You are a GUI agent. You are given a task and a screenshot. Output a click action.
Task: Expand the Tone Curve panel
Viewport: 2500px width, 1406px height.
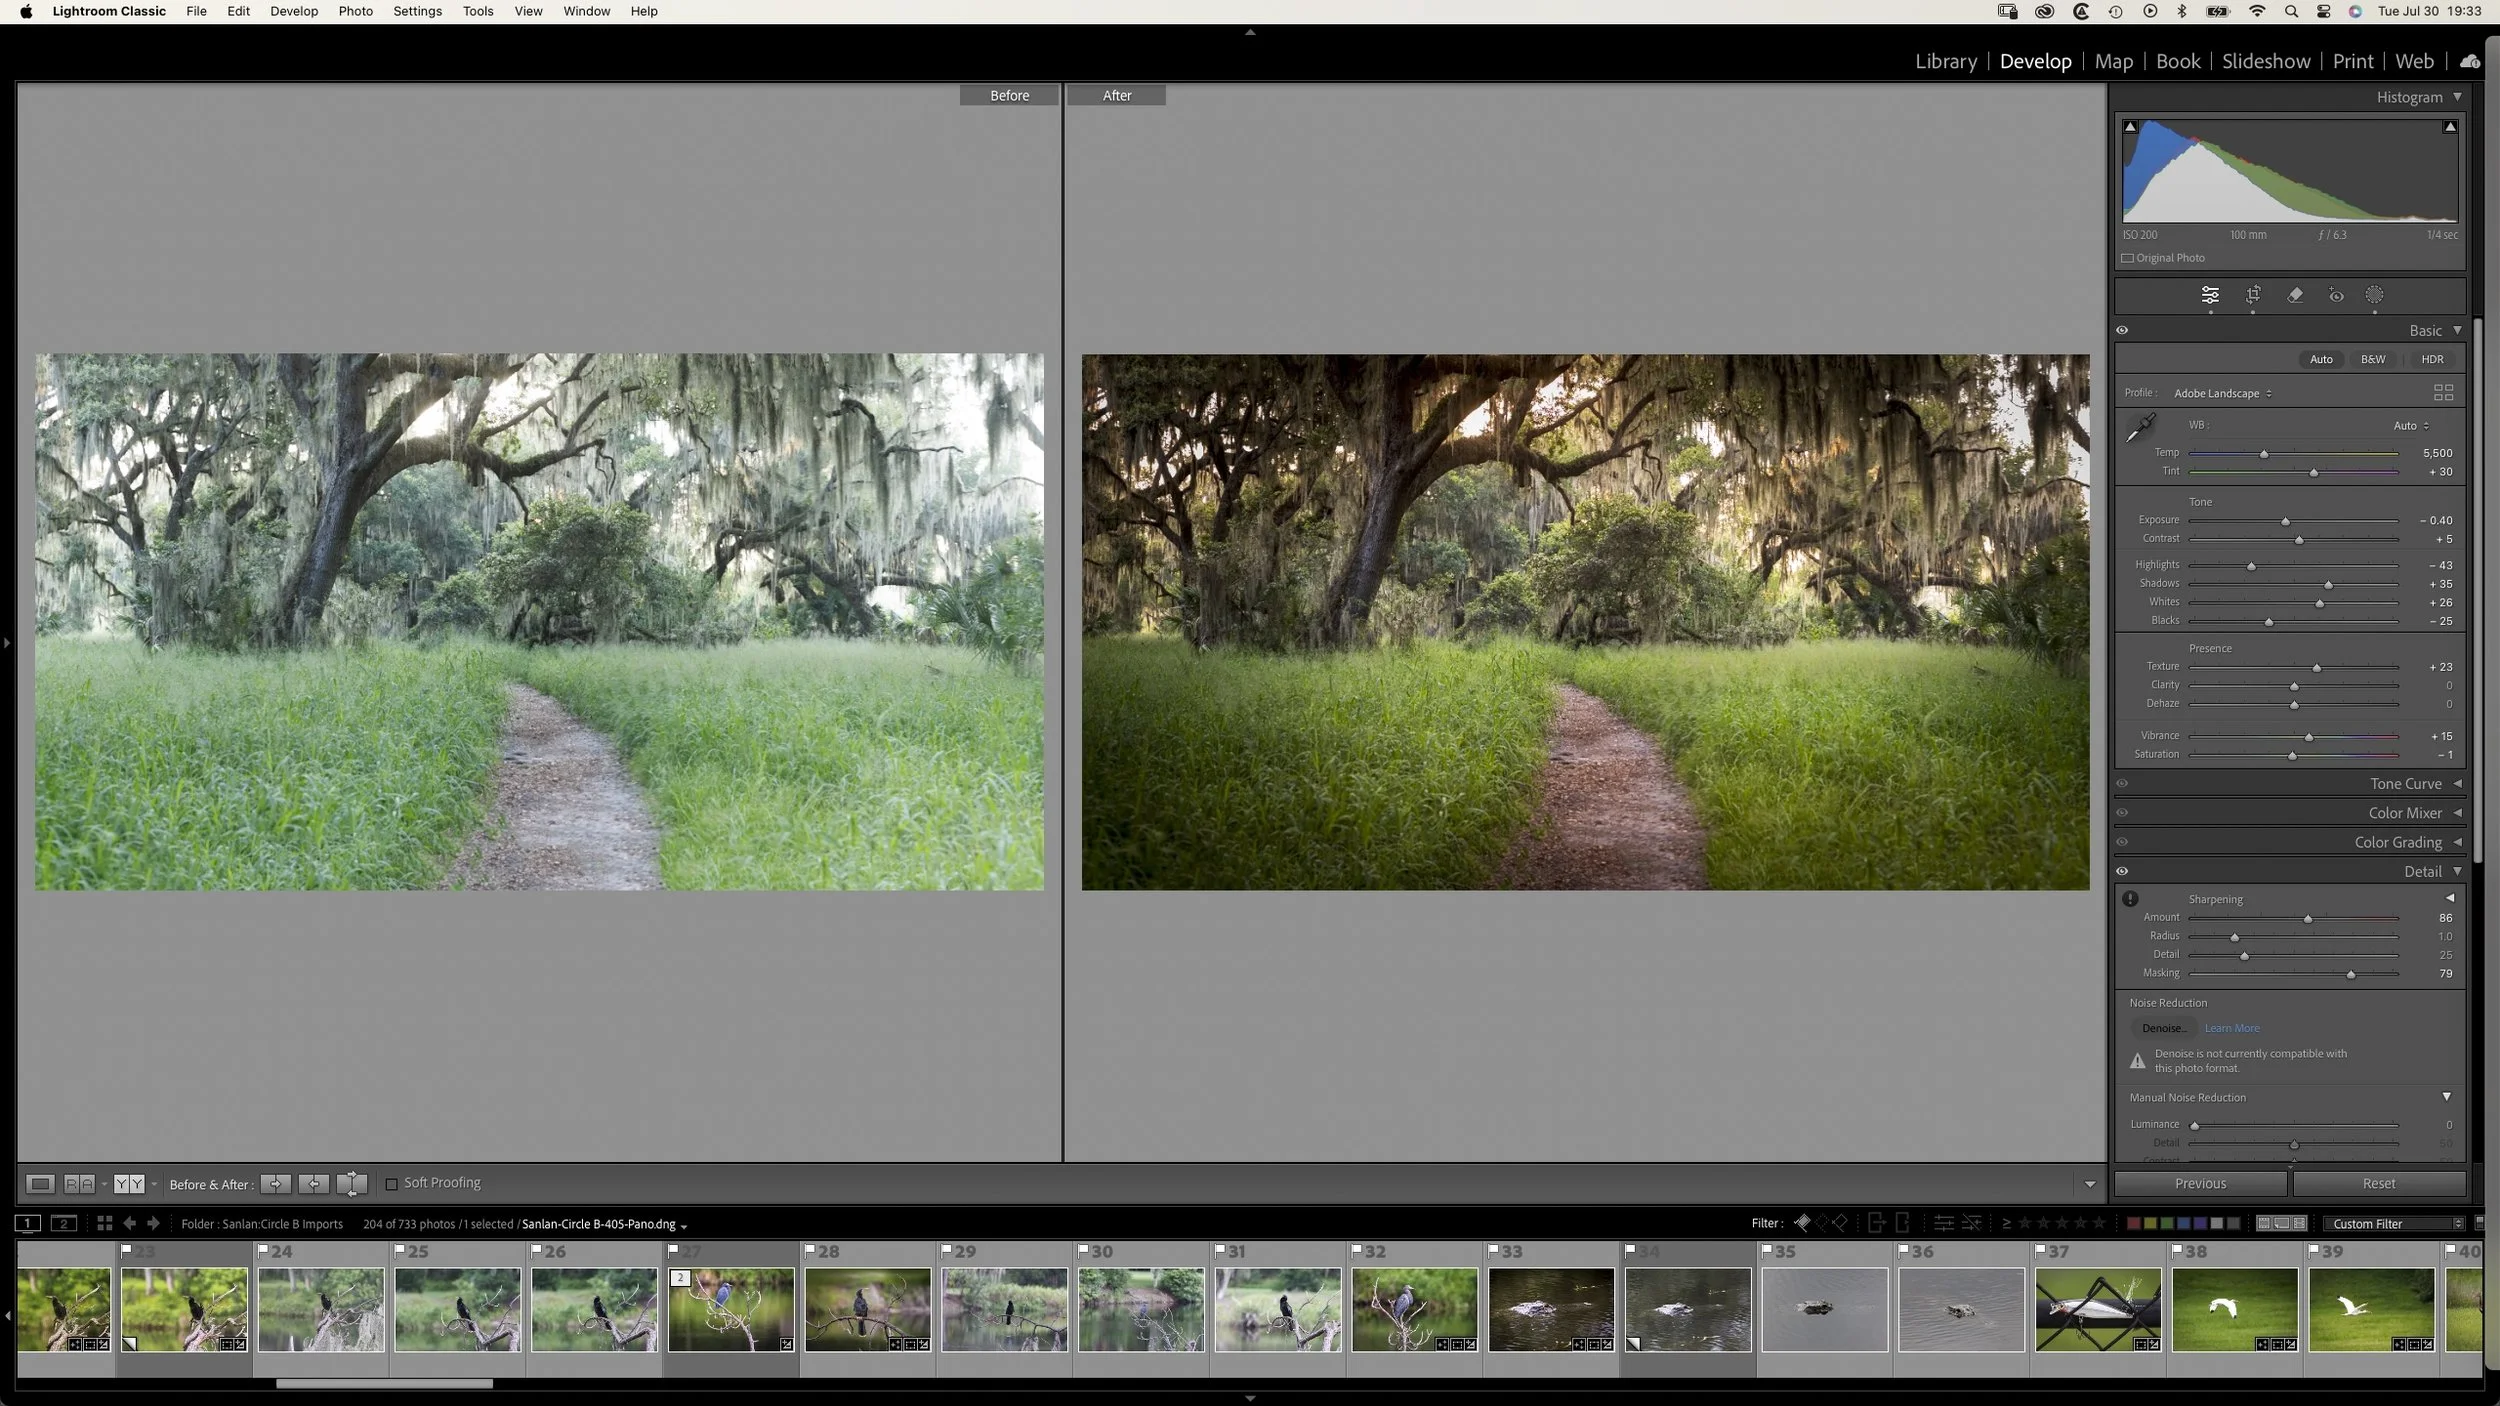(x=2405, y=784)
